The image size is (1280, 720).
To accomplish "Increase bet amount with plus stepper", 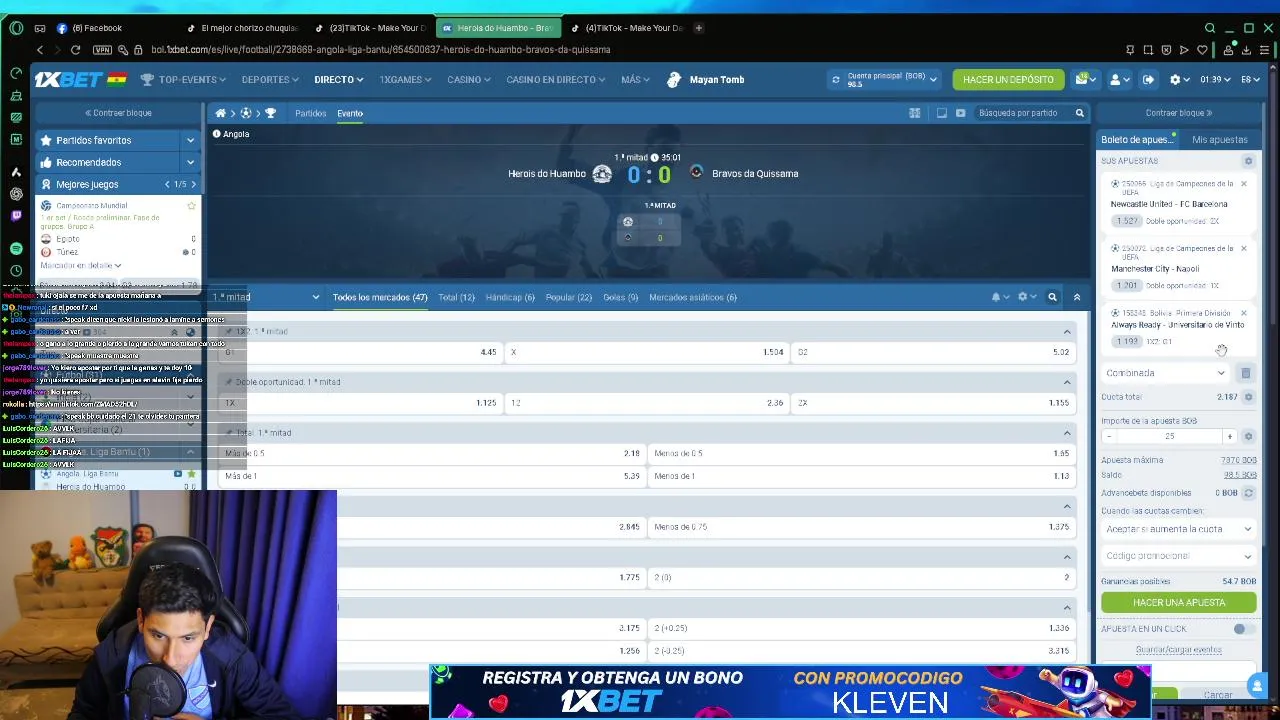I will coord(1230,436).
